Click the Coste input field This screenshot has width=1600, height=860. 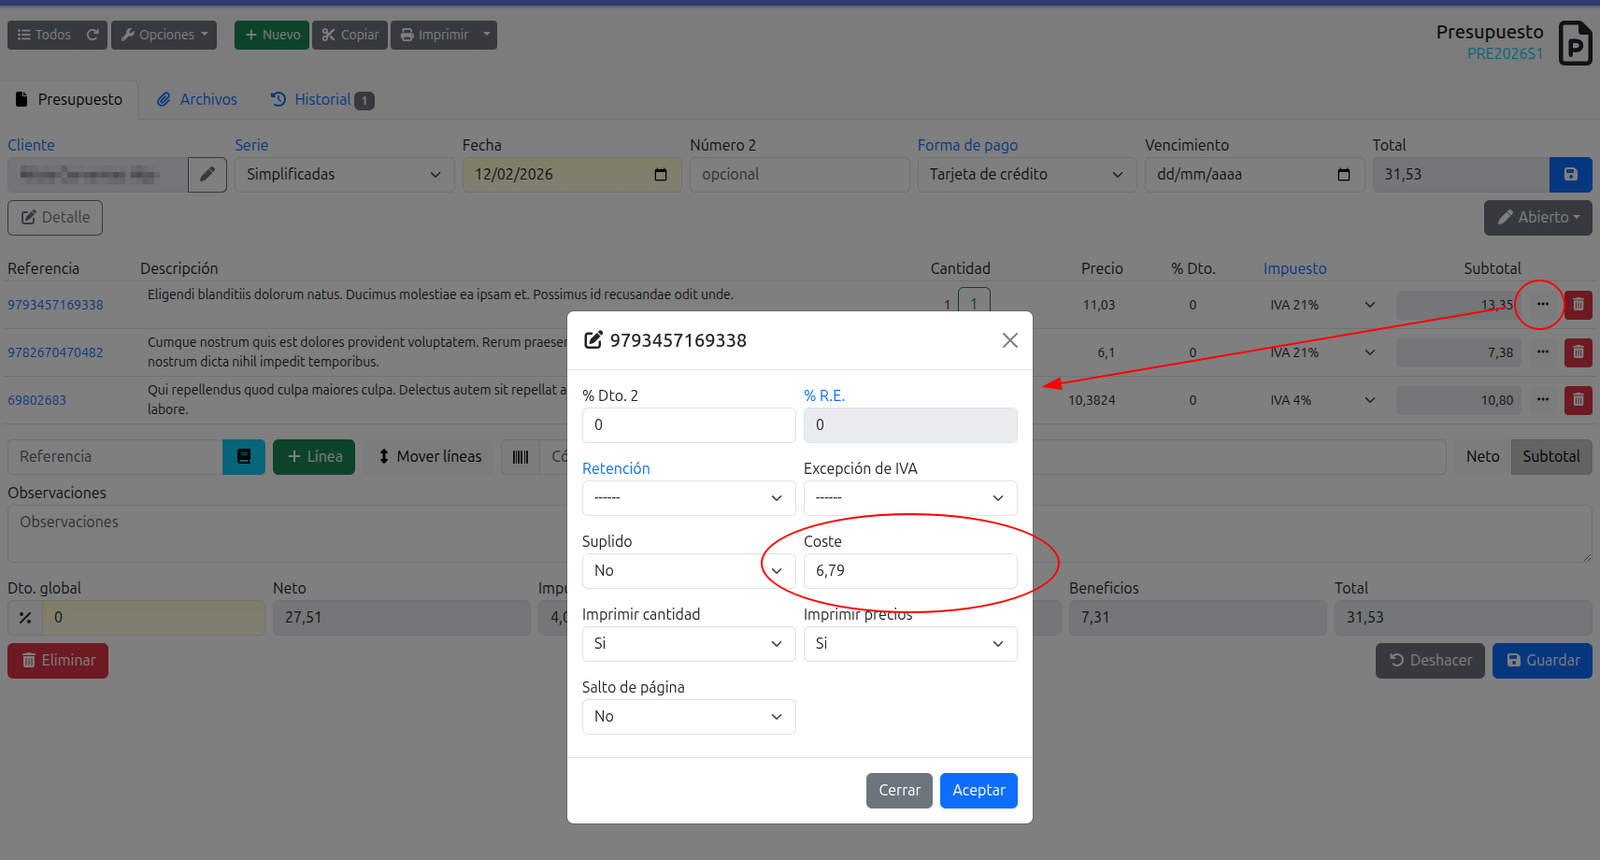910,571
